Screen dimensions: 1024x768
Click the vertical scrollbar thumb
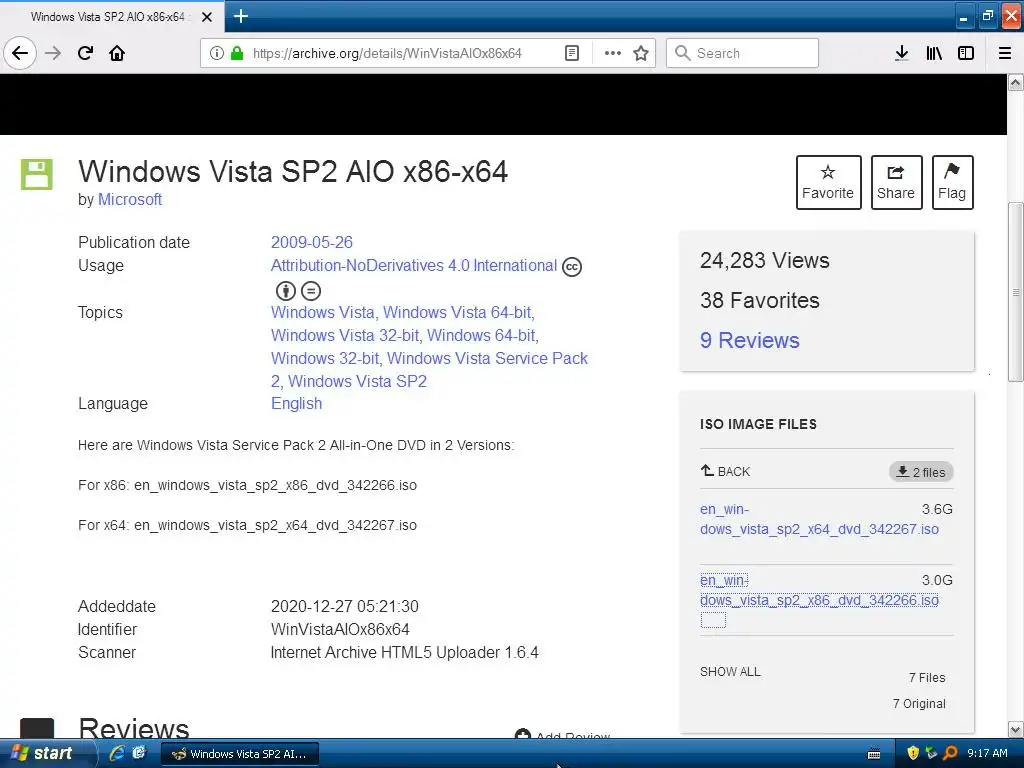1016,292
